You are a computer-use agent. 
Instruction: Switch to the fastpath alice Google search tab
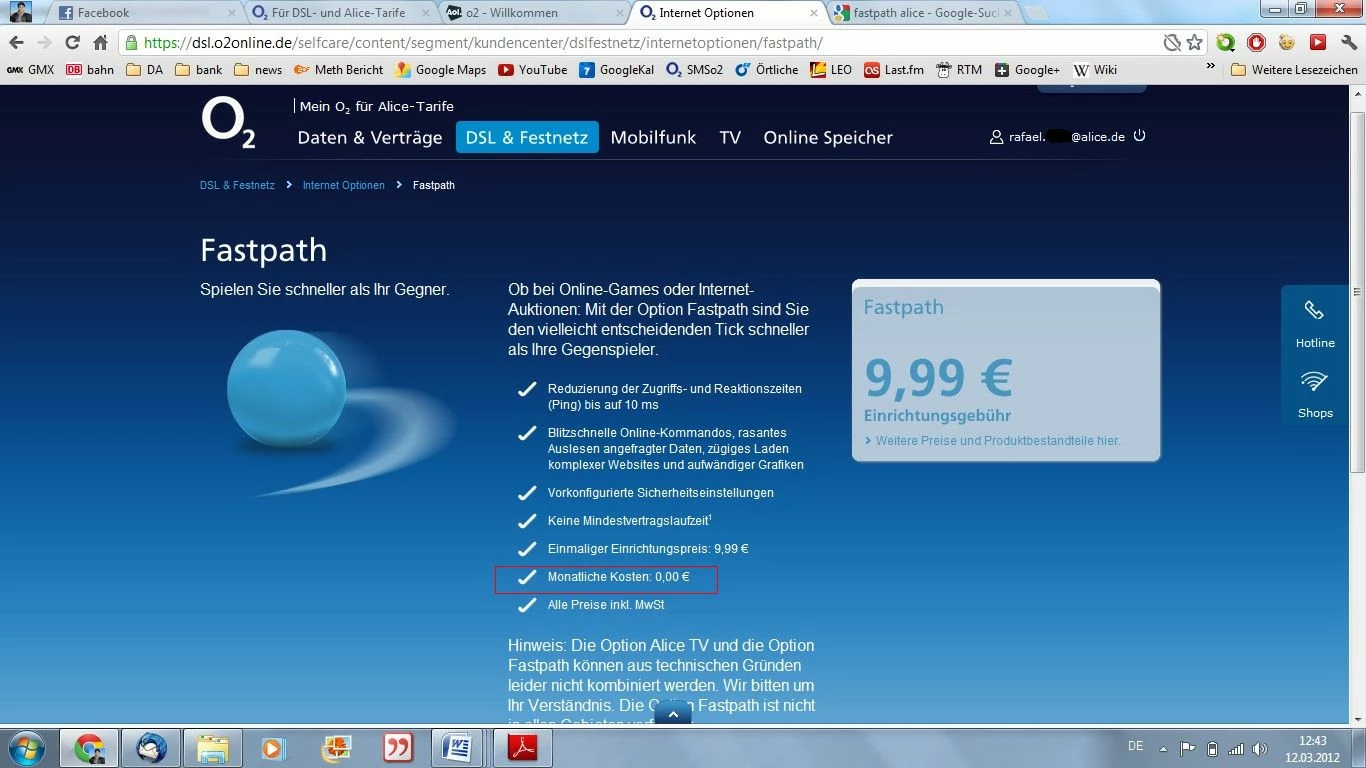point(917,13)
